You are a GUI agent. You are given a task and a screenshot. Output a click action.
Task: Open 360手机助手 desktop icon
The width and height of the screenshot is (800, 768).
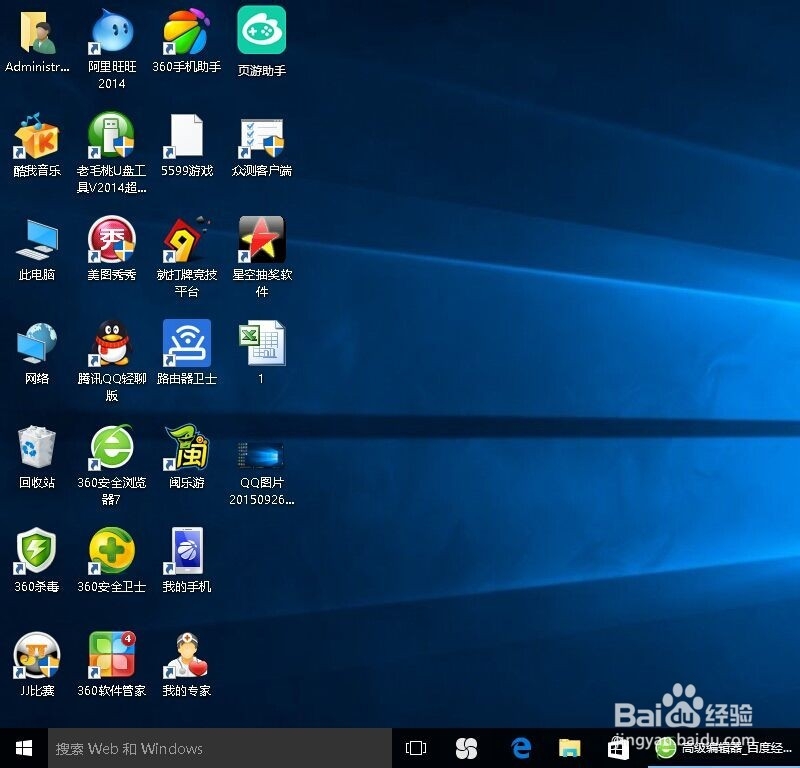pyautogui.click(x=186, y=32)
